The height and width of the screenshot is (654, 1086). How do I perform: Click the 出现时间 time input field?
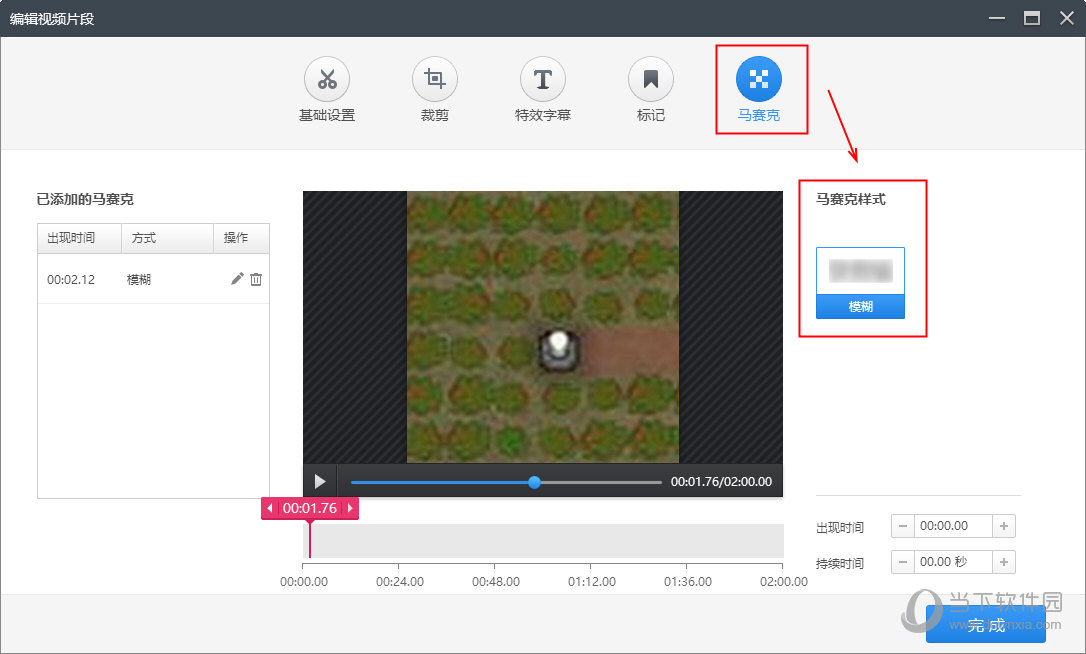click(953, 525)
